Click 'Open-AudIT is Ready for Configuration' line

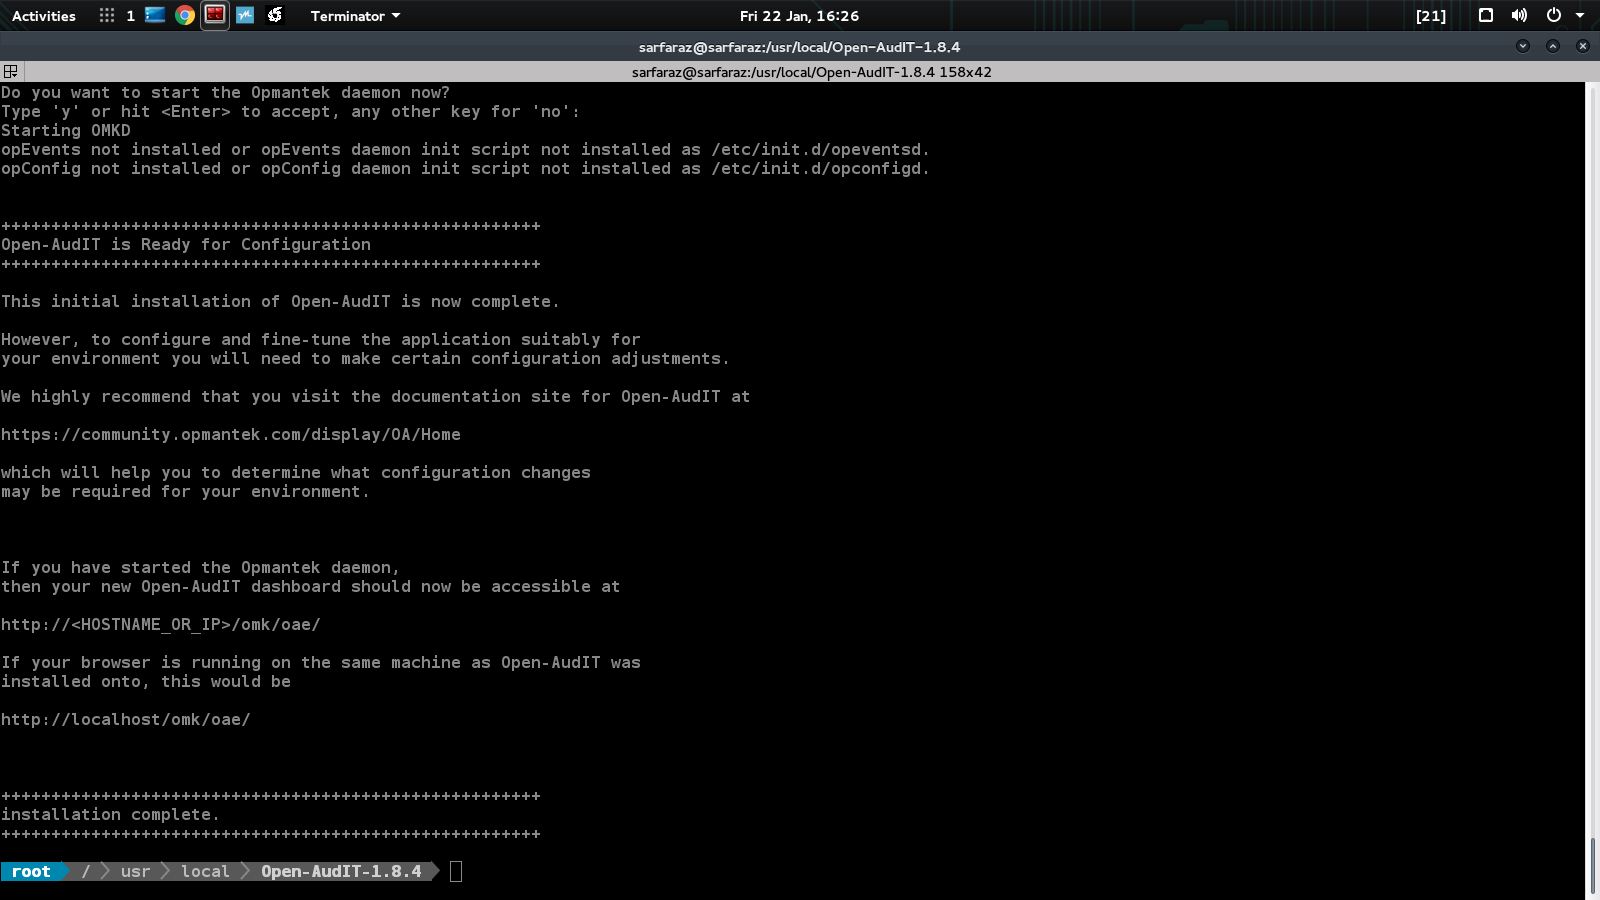pyautogui.click(x=186, y=245)
